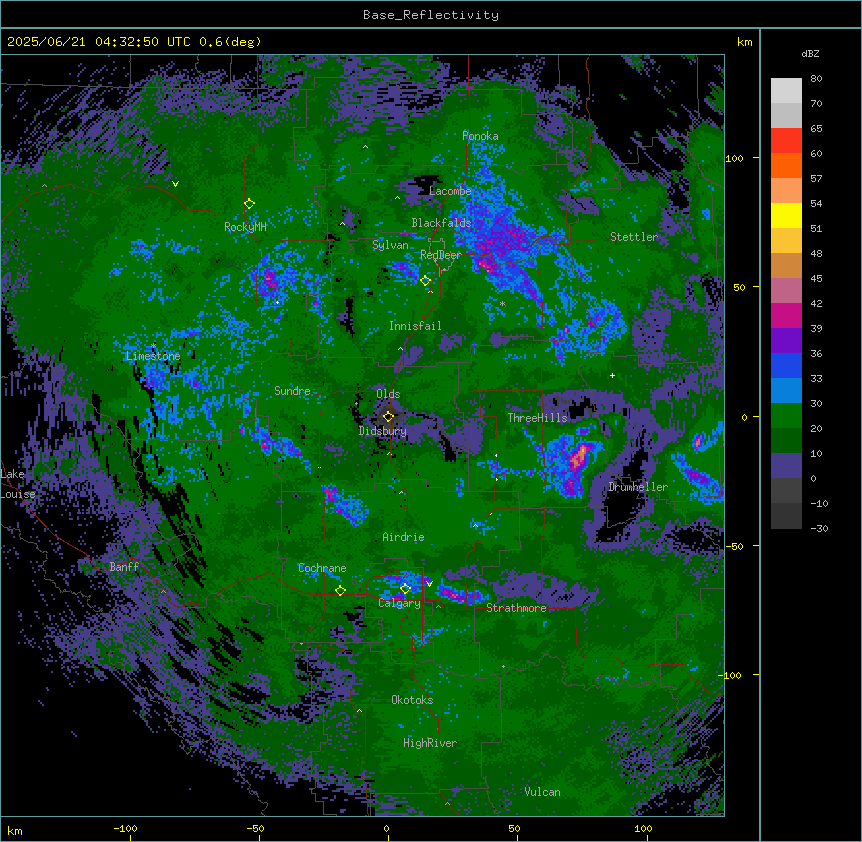
Task: Click the Airdrie city label
Action: click(x=403, y=537)
